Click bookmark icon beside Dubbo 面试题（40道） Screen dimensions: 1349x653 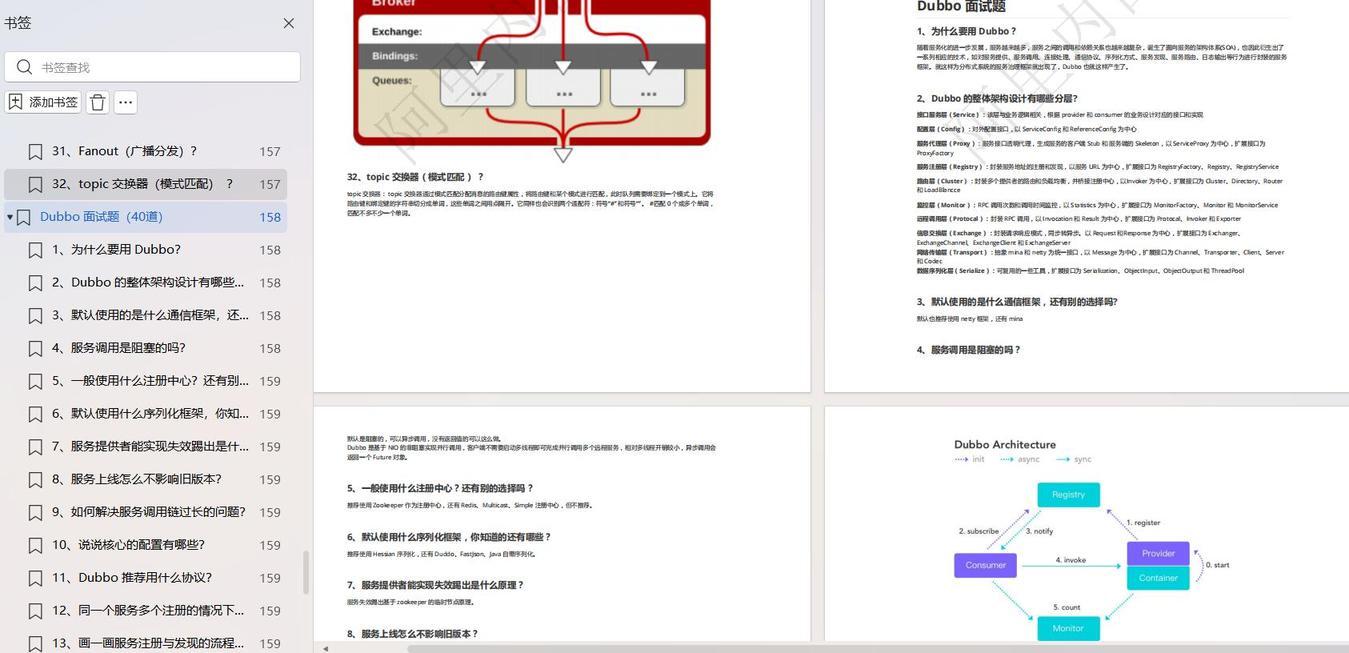(x=24, y=217)
